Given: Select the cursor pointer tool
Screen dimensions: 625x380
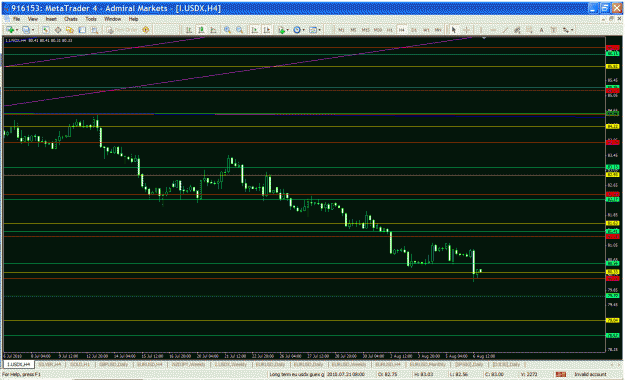Looking at the screenshot, I should point(454,30).
